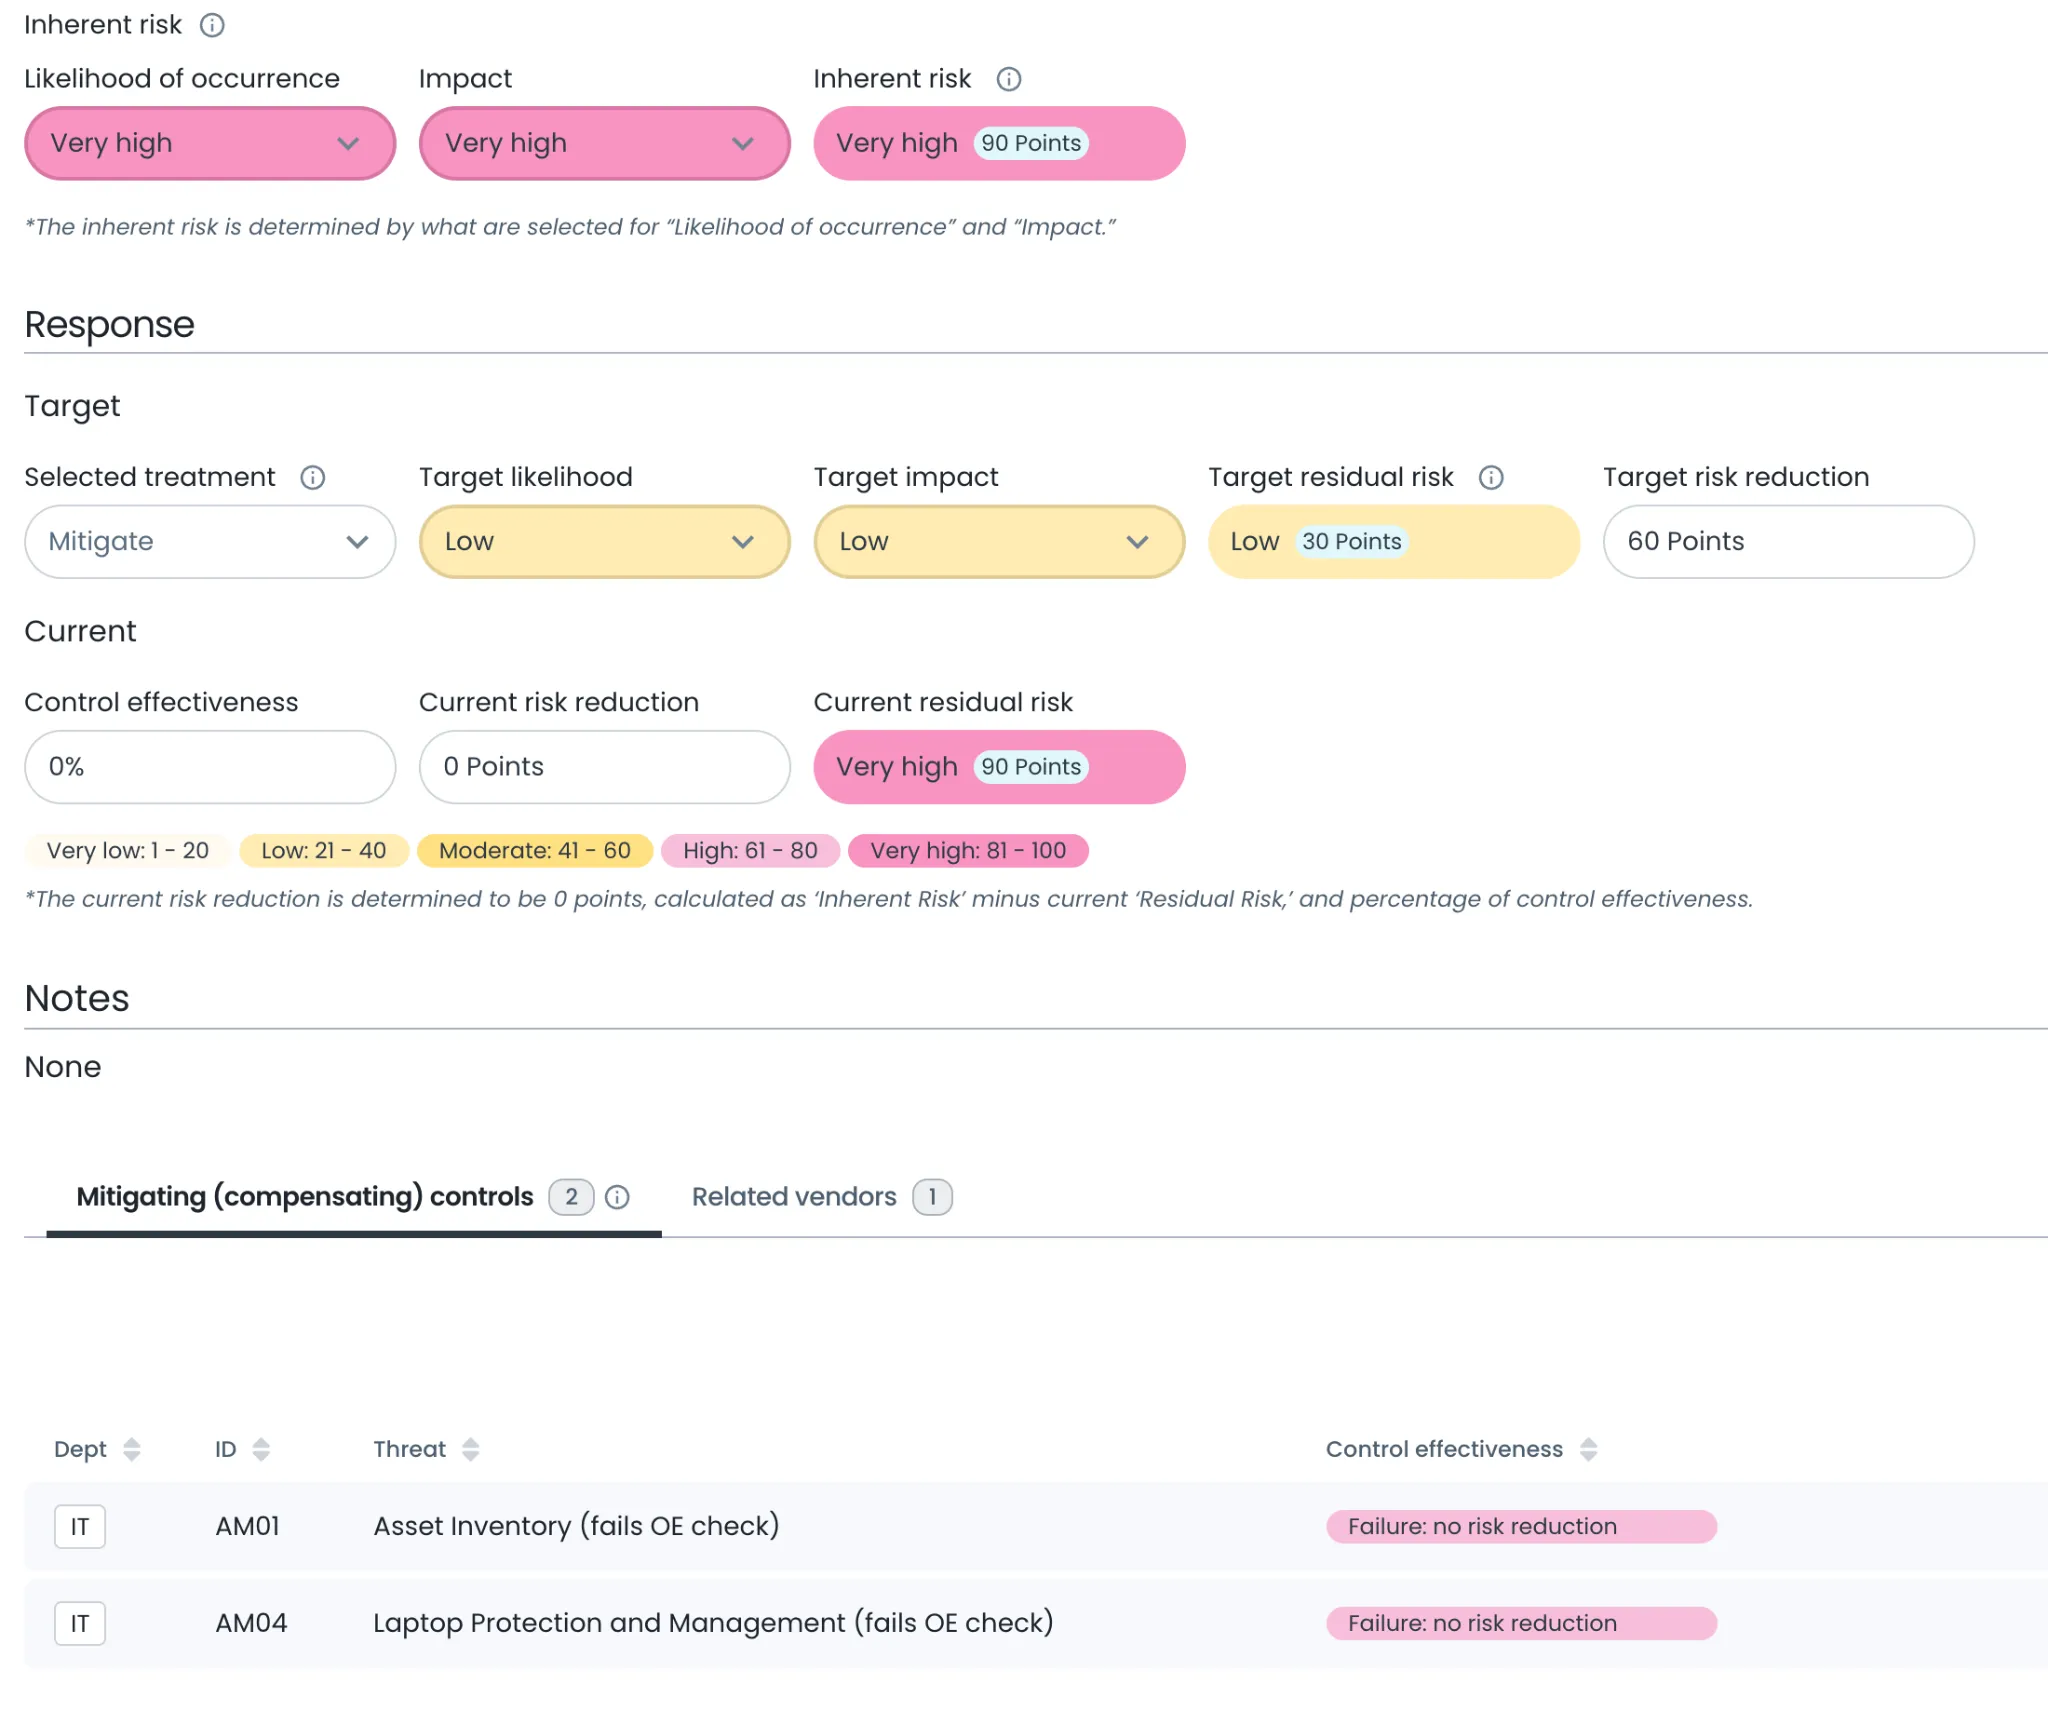Click the Very high: 81 - 100 legend swatch
2048x1726 pixels.
click(967, 851)
